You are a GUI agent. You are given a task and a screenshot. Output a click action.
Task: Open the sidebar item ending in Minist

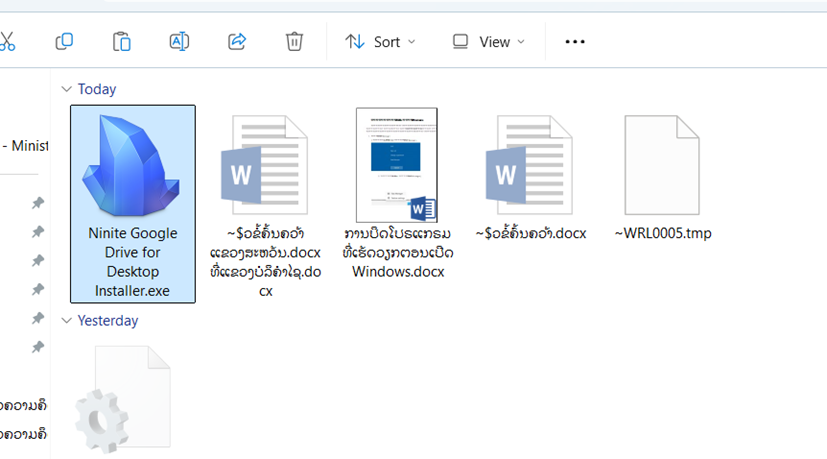click(25, 146)
